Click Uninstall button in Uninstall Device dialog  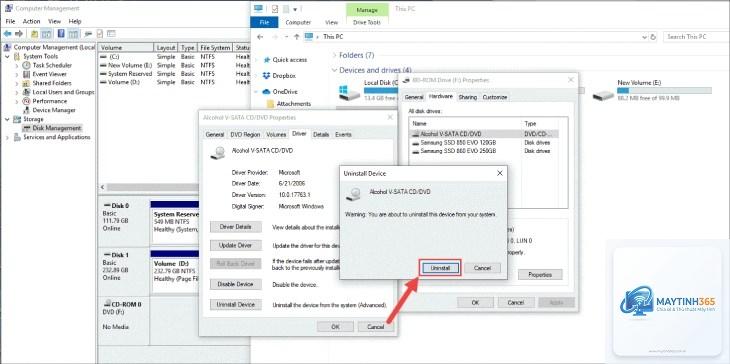440,268
